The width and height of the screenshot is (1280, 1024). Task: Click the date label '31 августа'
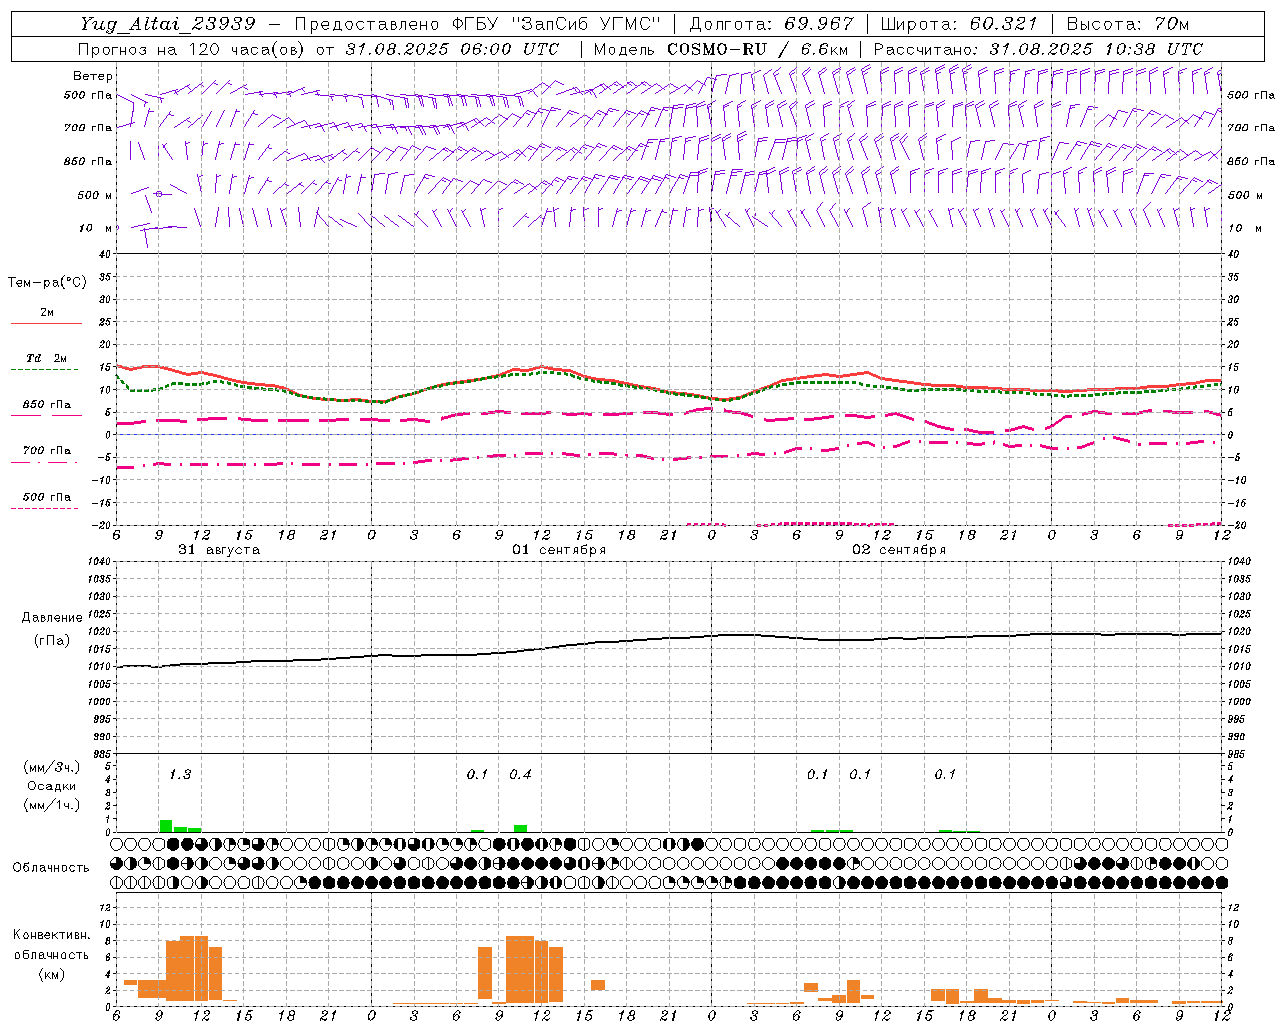pos(219,550)
